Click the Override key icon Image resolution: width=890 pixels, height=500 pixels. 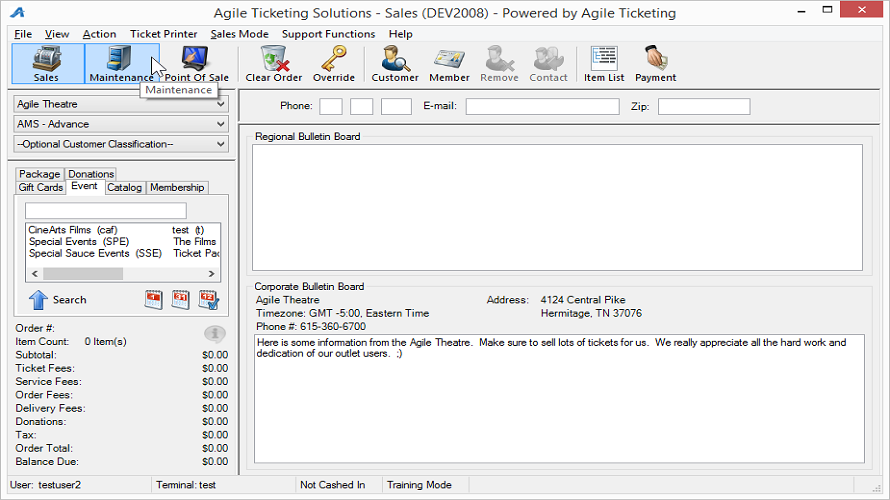coord(333,63)
